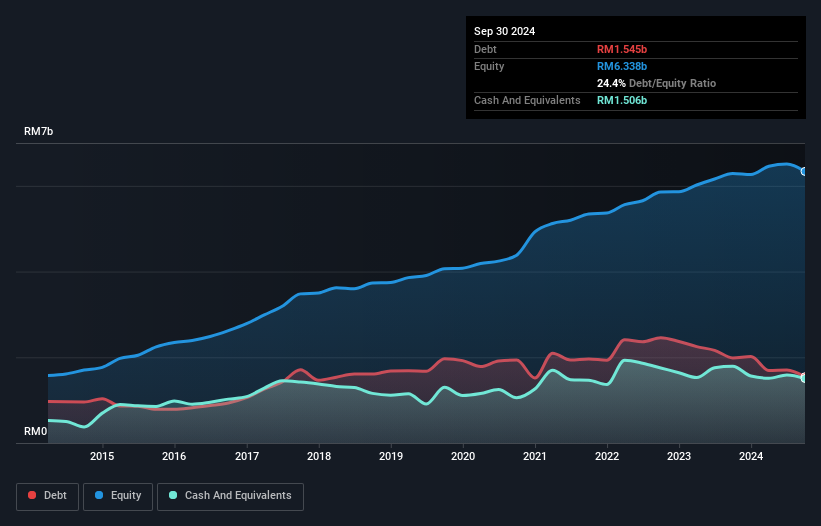
Task: Click the RM0 y-axis label
Action: (x=36, y=431)
